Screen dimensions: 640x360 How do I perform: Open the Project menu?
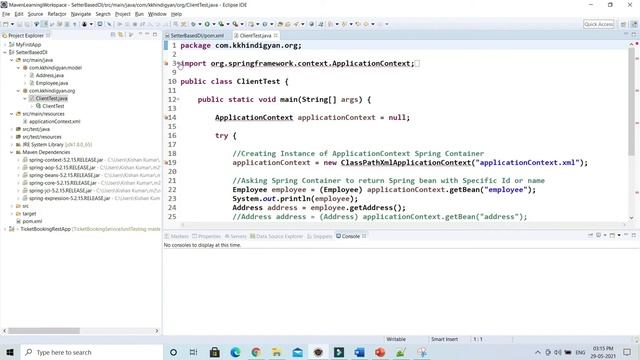coord(122,14)
